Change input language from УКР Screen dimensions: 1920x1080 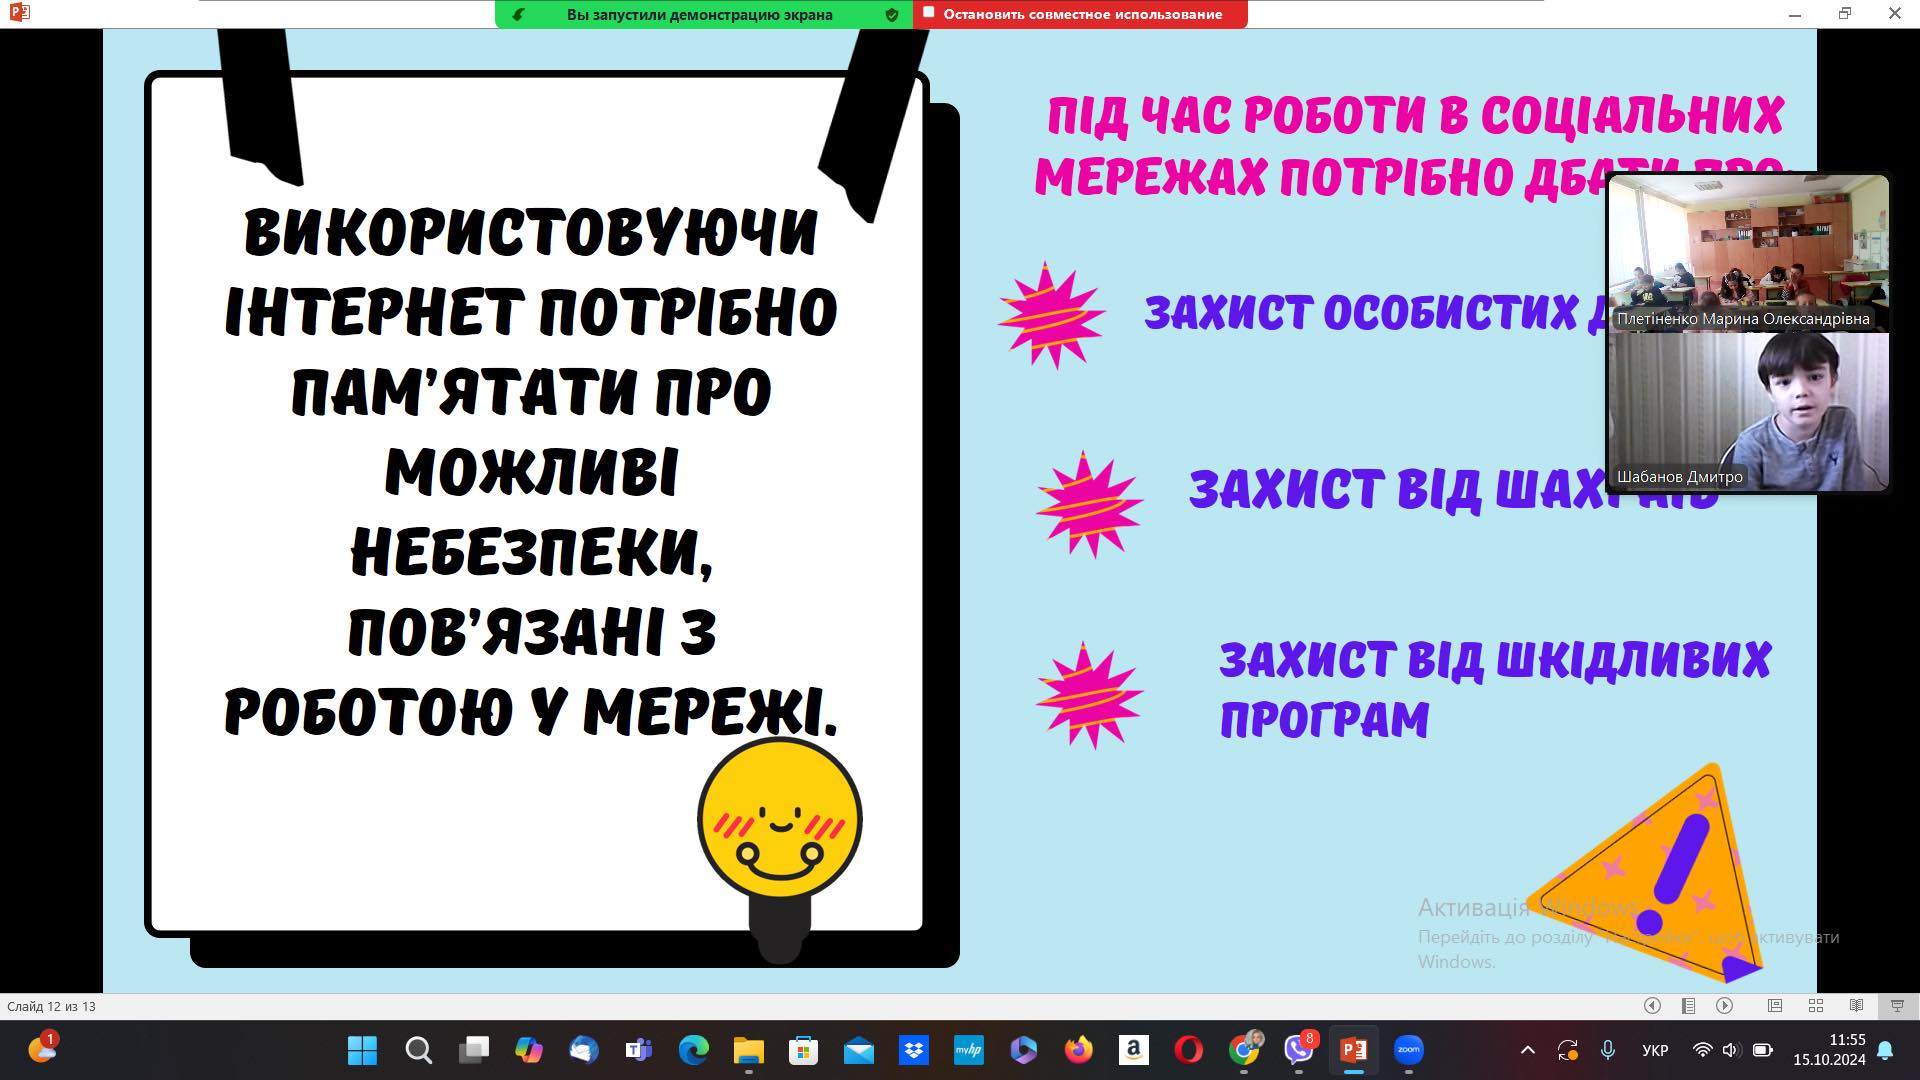point(1655,1050)
